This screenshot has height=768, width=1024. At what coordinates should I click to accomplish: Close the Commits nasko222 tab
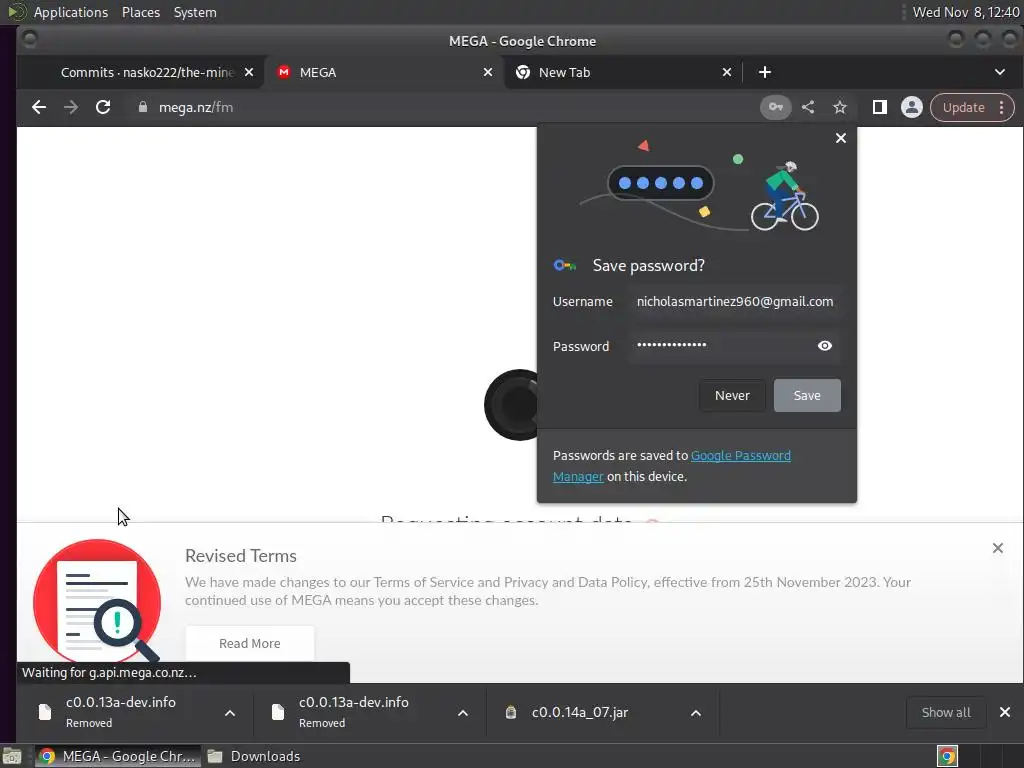(x=249, y=72)
